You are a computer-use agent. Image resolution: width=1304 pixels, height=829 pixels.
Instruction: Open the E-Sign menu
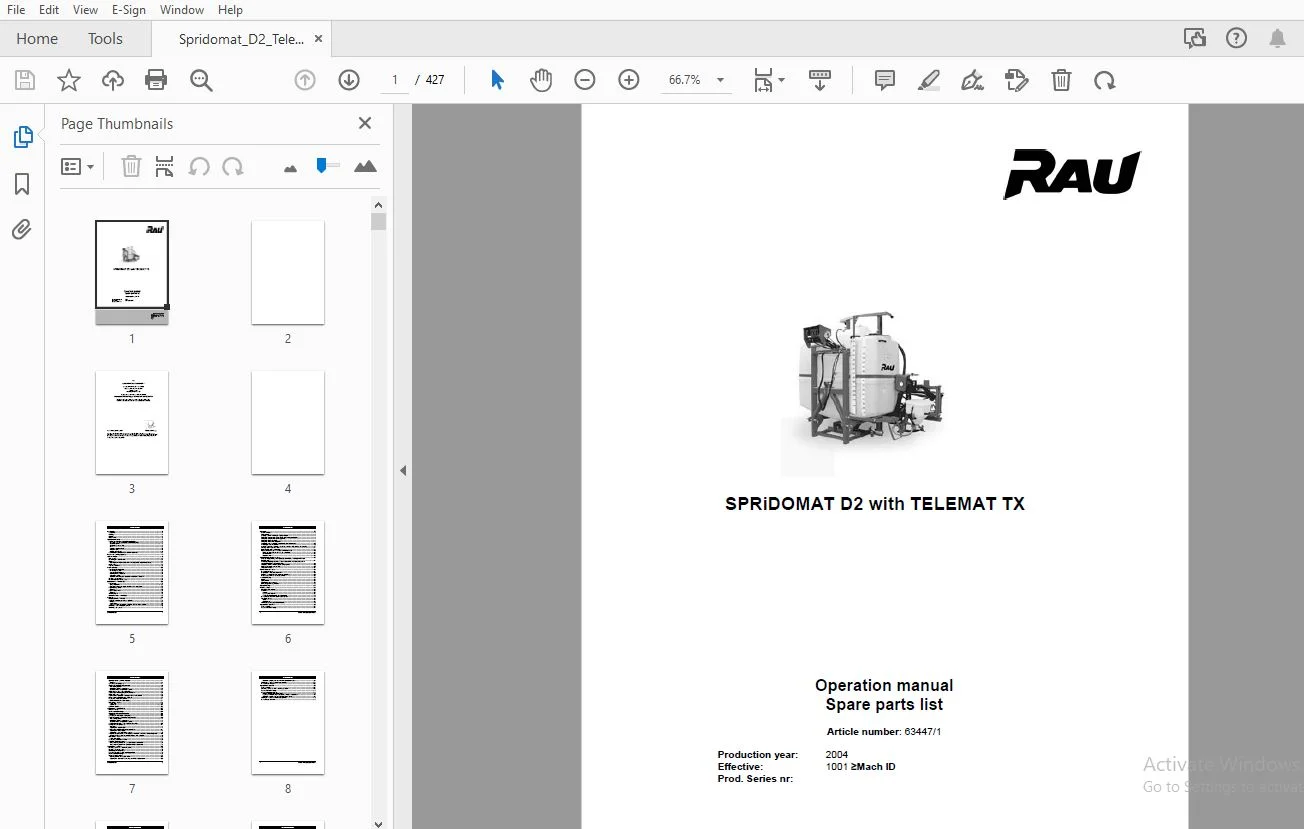129,10
